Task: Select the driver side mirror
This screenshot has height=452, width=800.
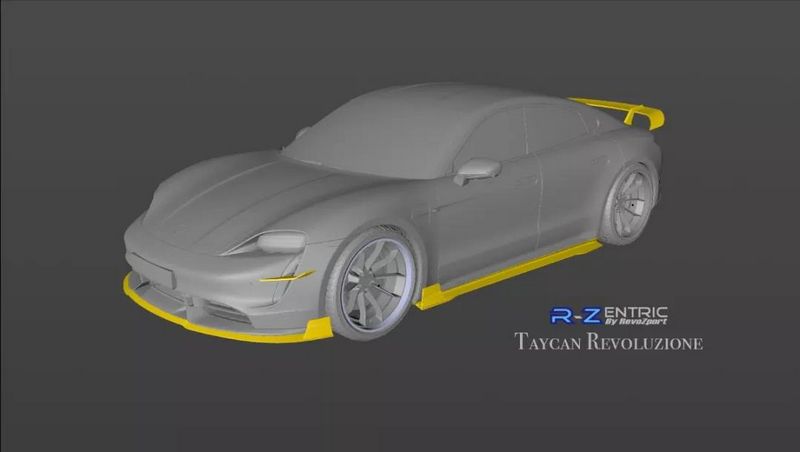Action: [x=477, y=170]
